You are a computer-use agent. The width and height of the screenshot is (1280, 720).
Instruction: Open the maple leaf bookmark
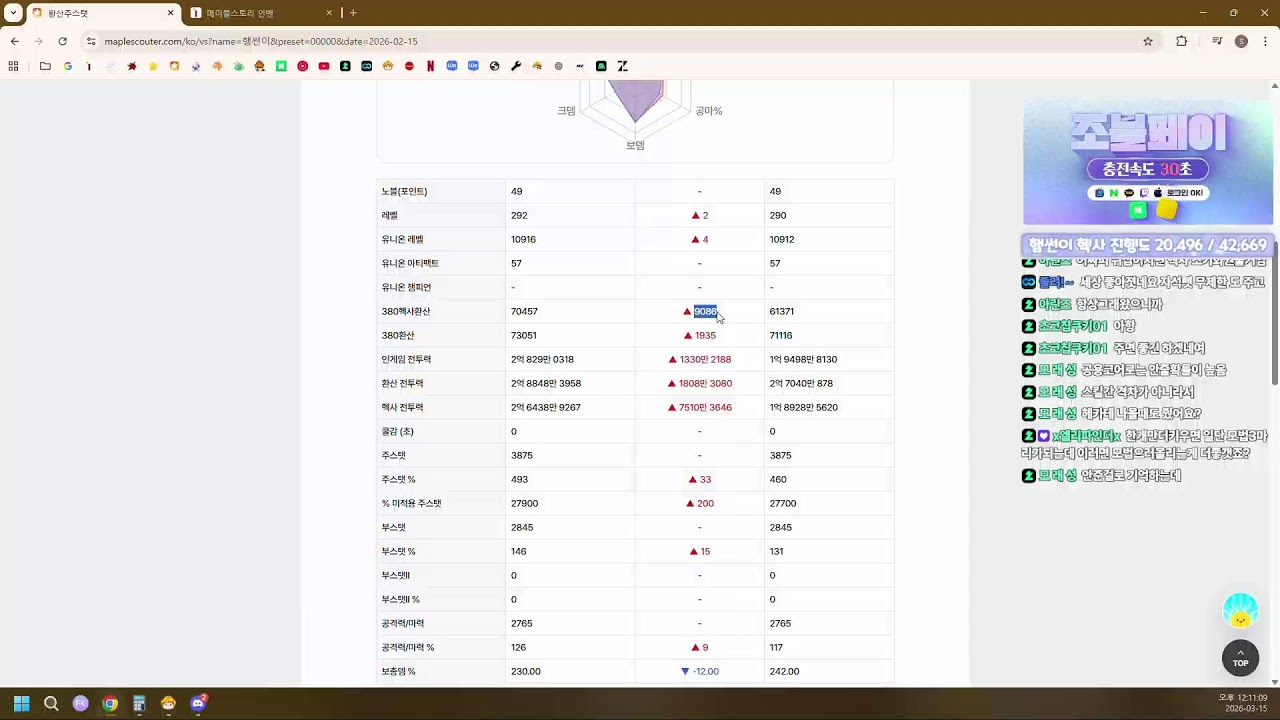(x=131, y=66)
